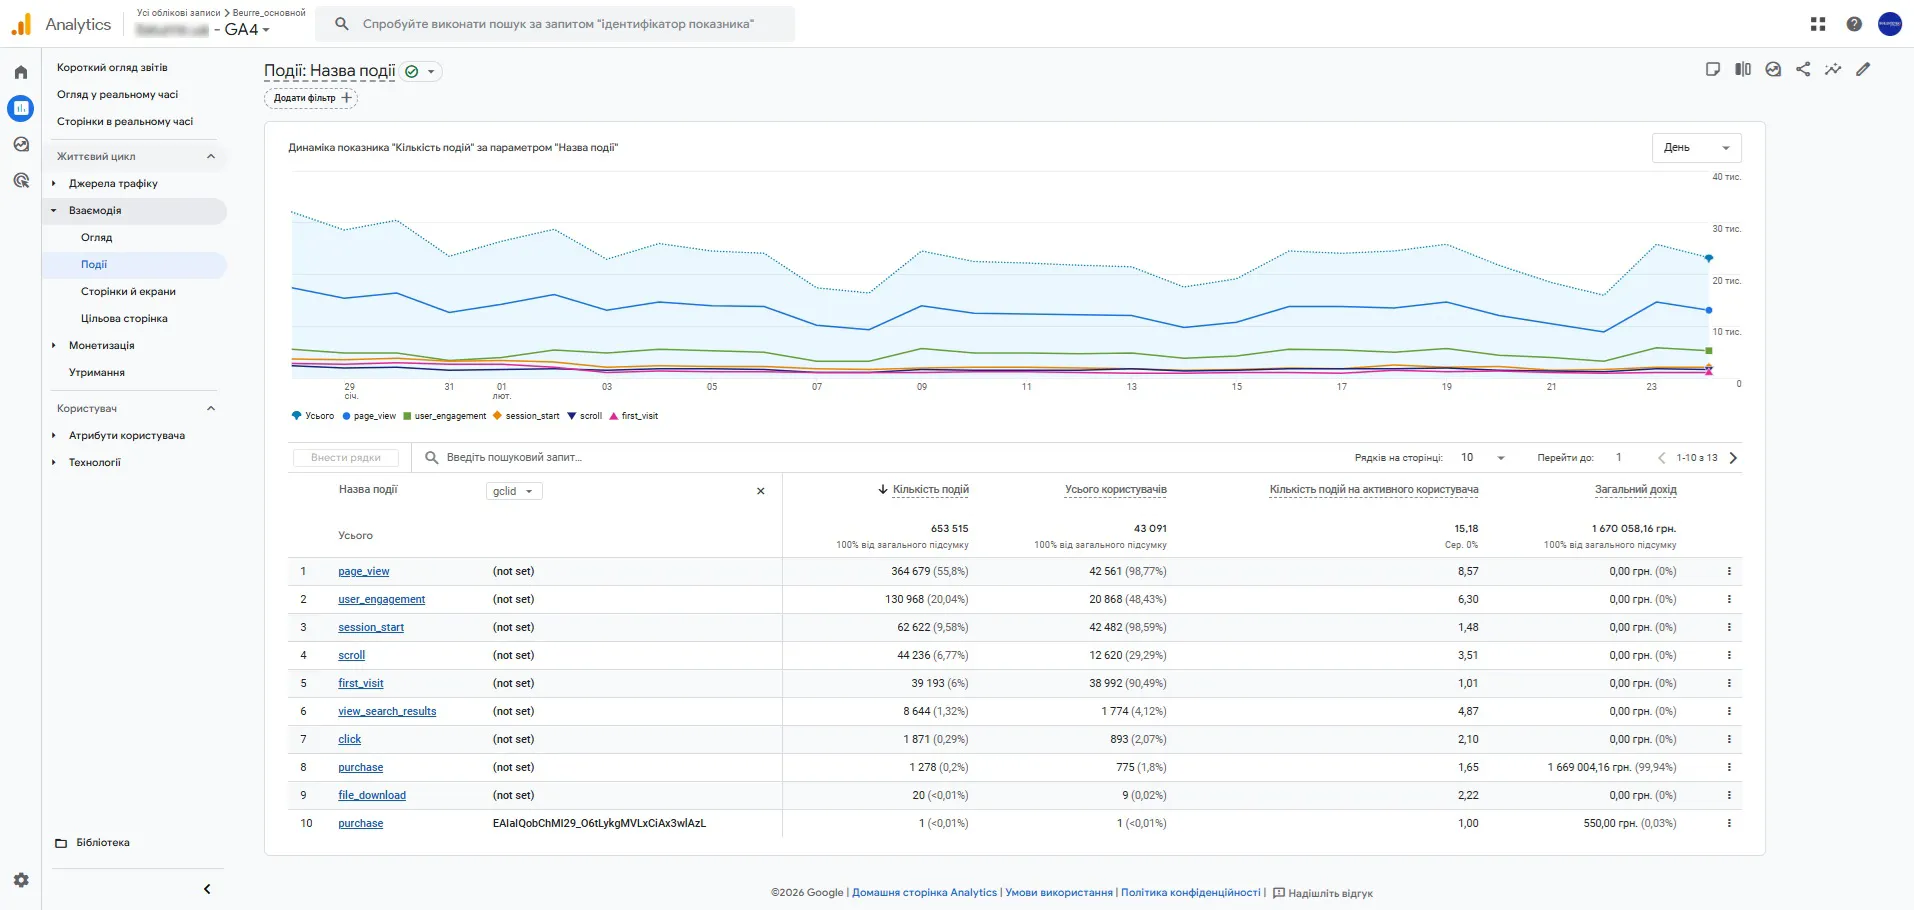Open the view_search_results event link
1914x910 pixels.
pos(387,712)
